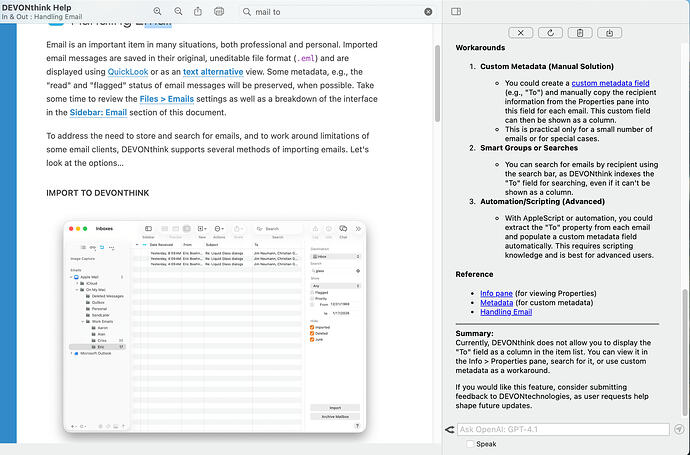Send the chat message arrow
Screen dimensions: 690x455
pos(679,429)
